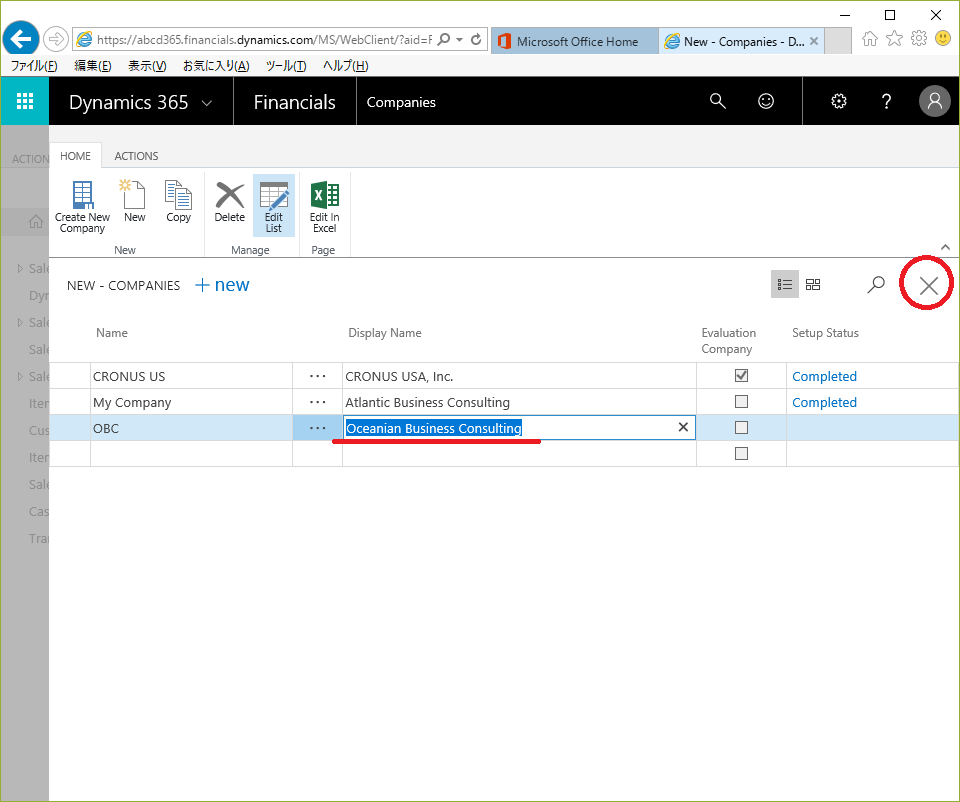Toggle Evaluation Company checkbox for CRONUS US
960x802 pixels.
(x=741, y=376)
